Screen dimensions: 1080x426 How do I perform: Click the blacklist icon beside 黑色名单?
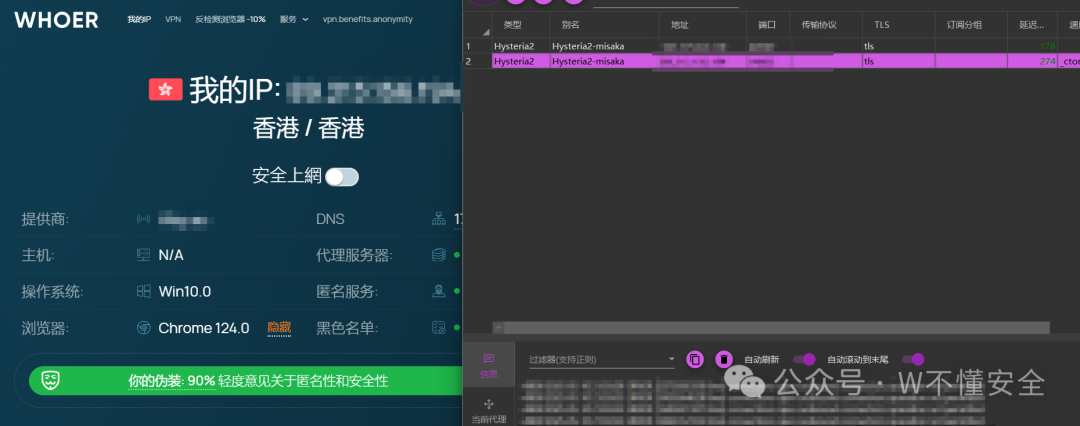[439, 328]
